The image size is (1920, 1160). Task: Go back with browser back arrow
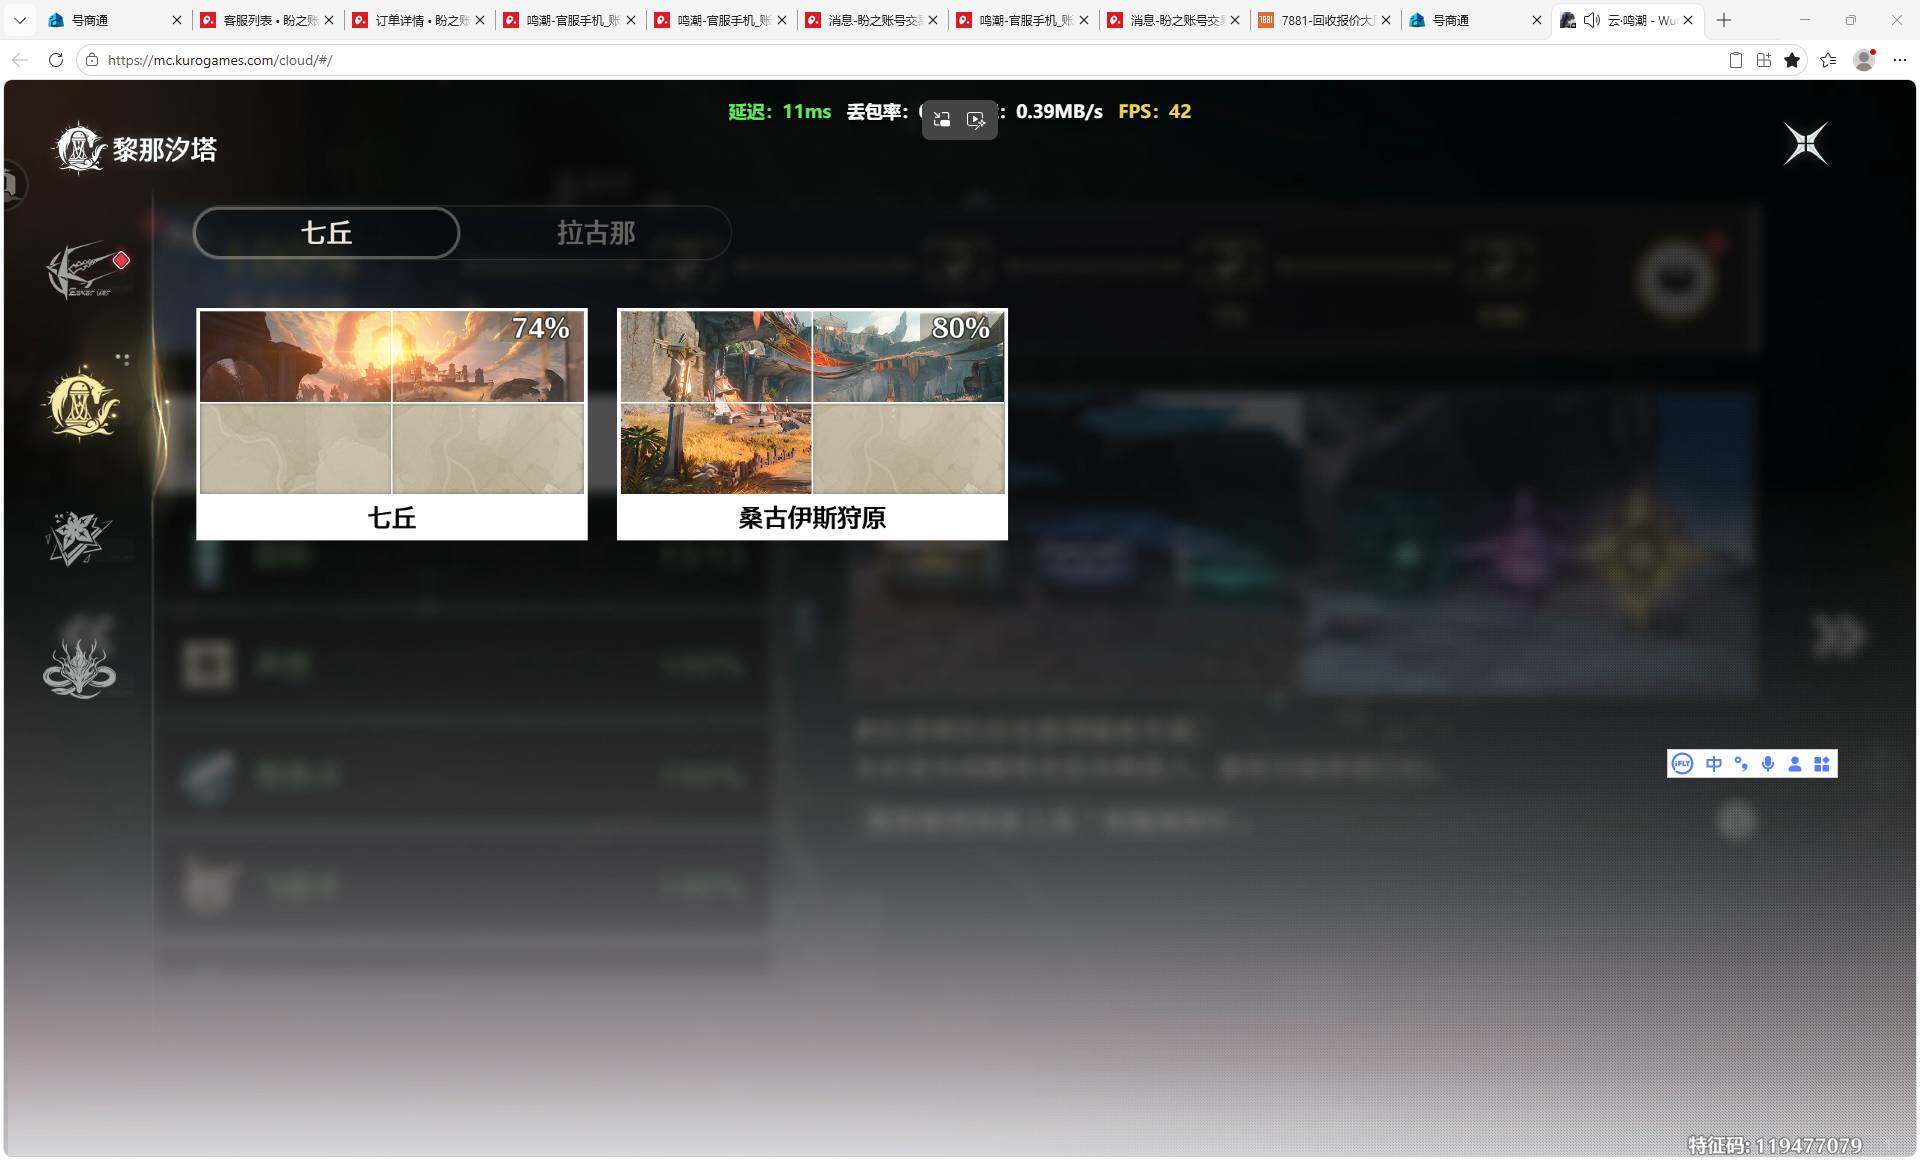pyautogui.click(x=20, y=60)
